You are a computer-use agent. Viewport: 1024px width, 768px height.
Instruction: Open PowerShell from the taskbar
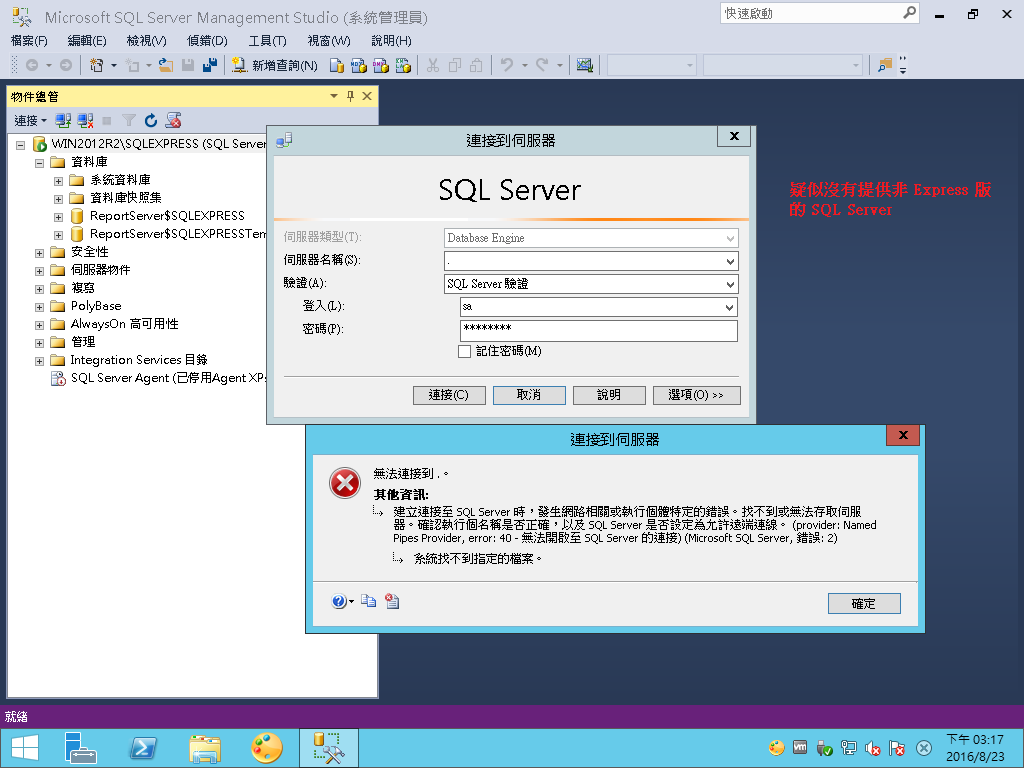pos(143,748)
